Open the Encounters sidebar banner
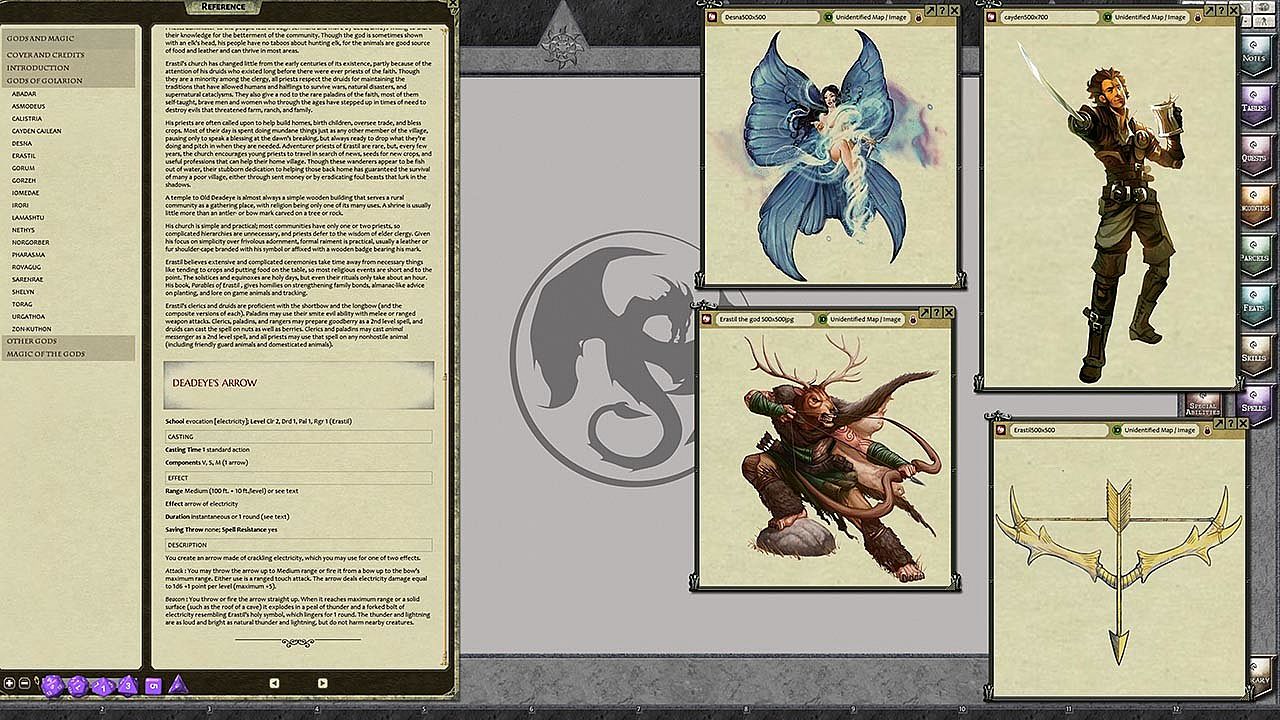Viewport: 1280px width, 720px height. [x=1254, y=204]
